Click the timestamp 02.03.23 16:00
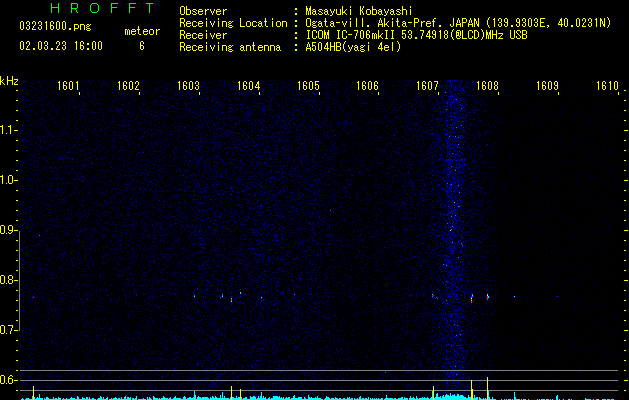Image resolution: width=629 pixels, height=400 pixels. click(x=61, y=46)
